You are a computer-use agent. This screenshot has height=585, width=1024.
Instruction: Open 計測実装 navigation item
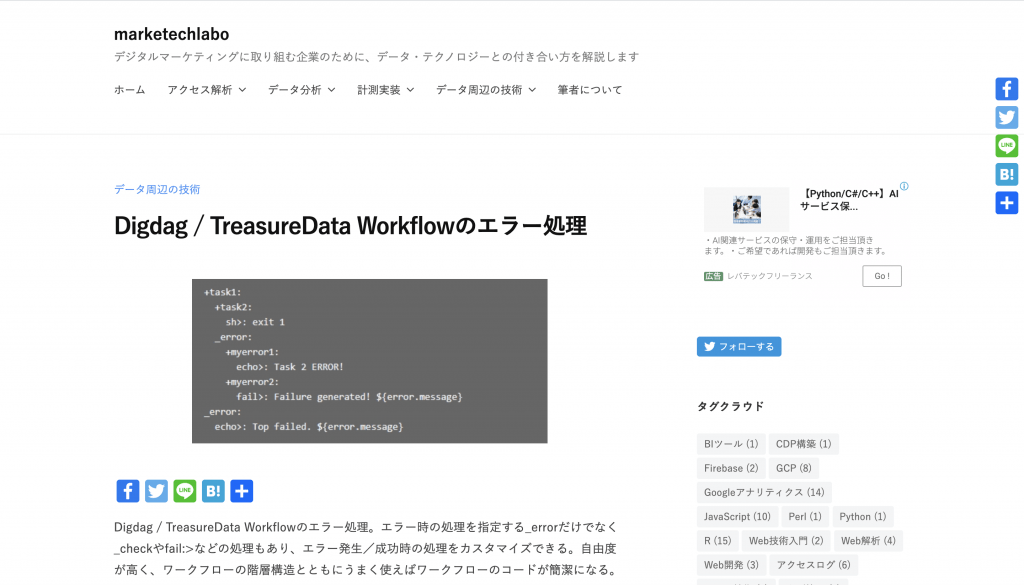click(x=379, y=90)
